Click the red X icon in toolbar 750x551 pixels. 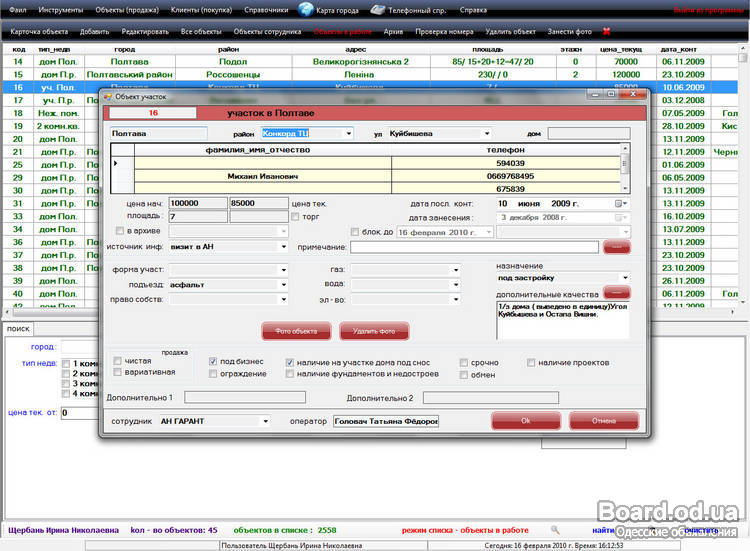pos(605,31)
